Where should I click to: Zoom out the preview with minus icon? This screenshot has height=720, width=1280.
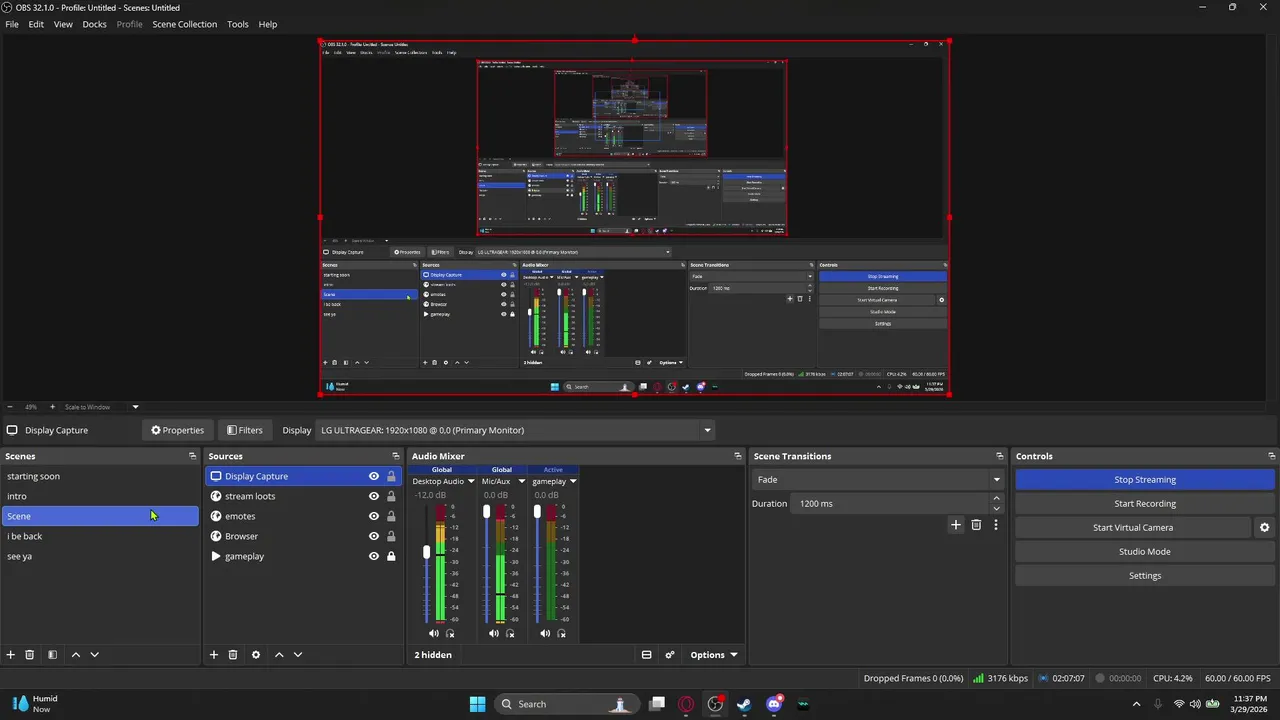10,407
